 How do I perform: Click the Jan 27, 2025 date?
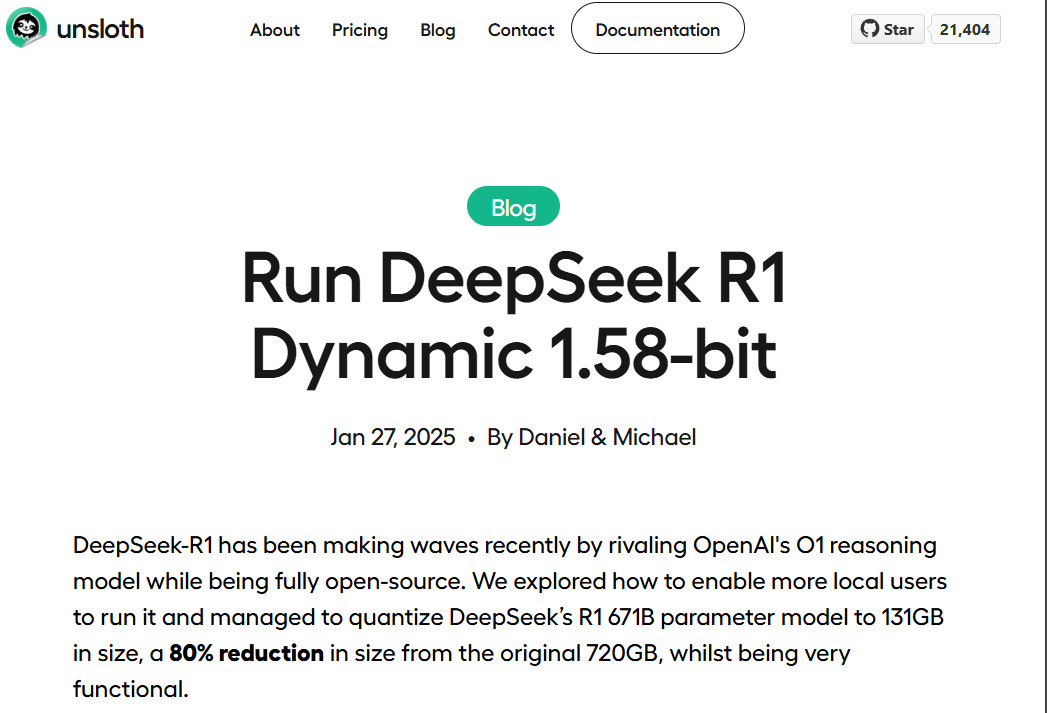pos(393,437)
